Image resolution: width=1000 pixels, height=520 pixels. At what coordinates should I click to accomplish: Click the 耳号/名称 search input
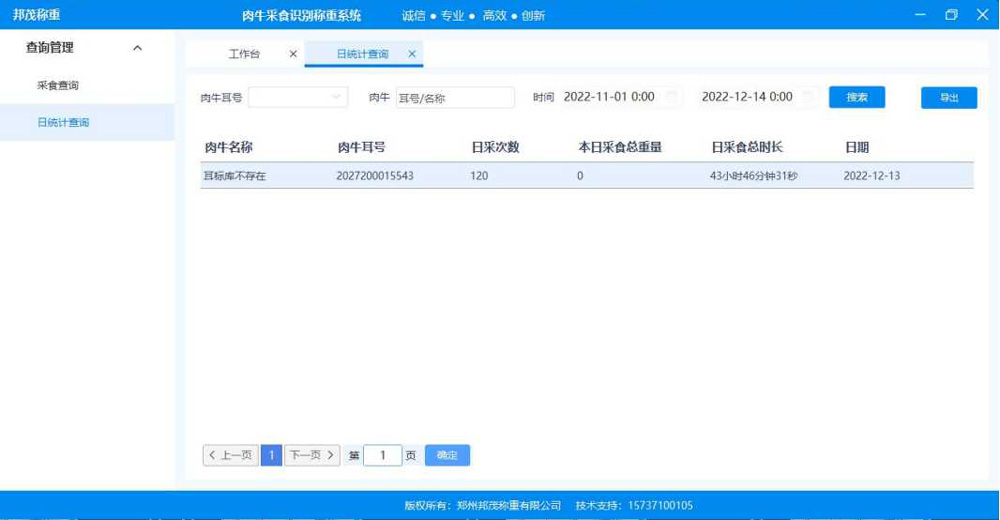(455, 97)
